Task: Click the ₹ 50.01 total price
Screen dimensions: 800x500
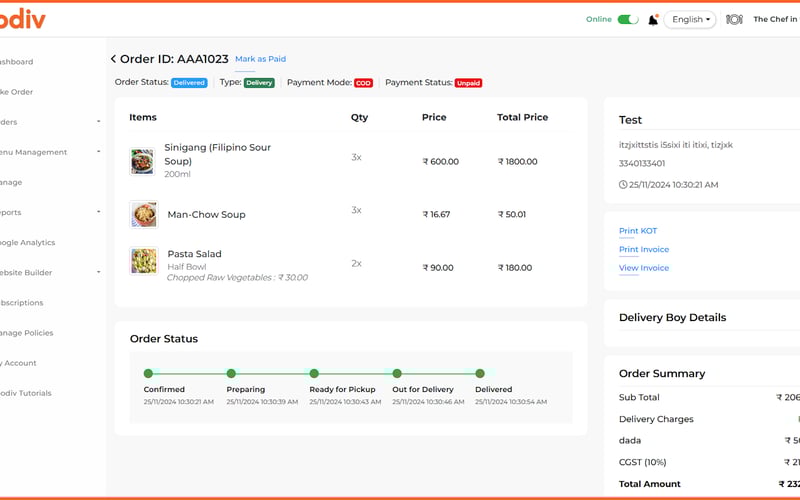Action: (x=512, y=214)
